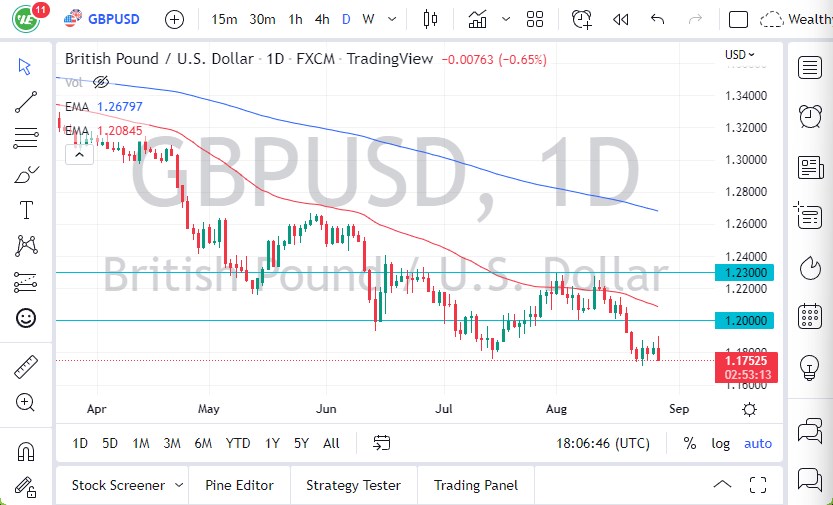Open the emoji icons tool

[x=26, y=318]
